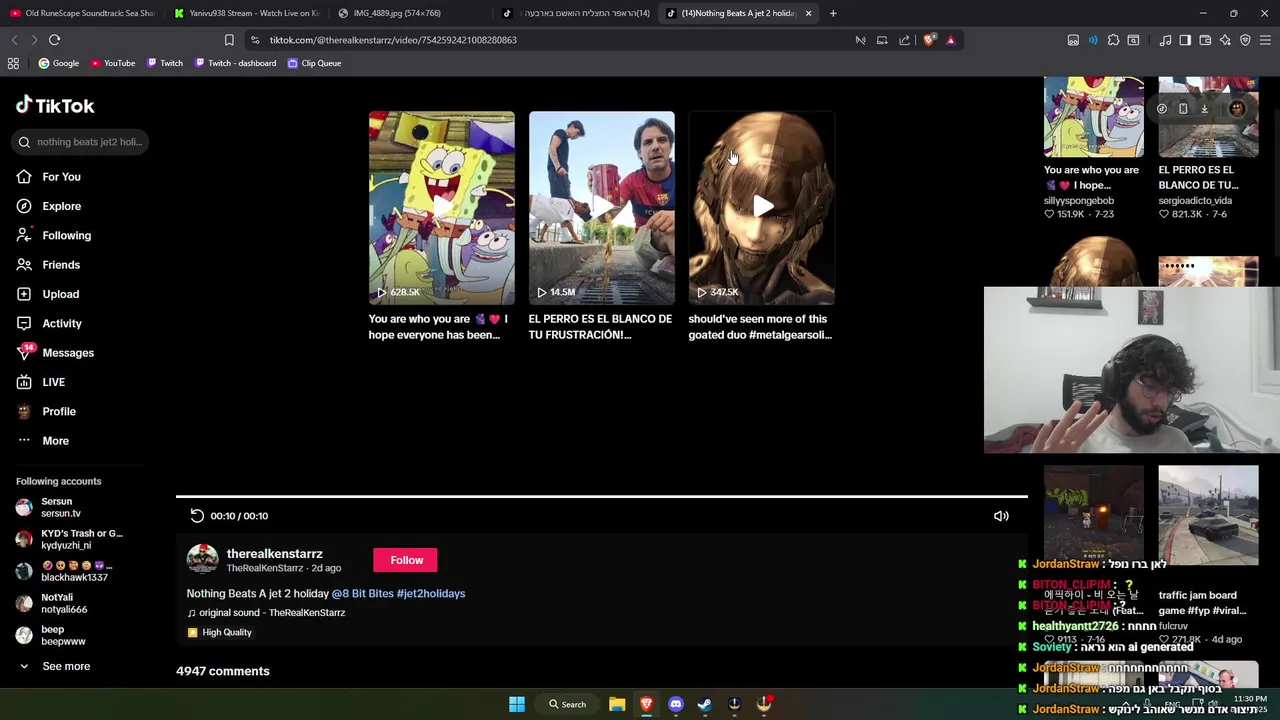
Task: Share this page from address bar
Action: [x=904, y=40]
